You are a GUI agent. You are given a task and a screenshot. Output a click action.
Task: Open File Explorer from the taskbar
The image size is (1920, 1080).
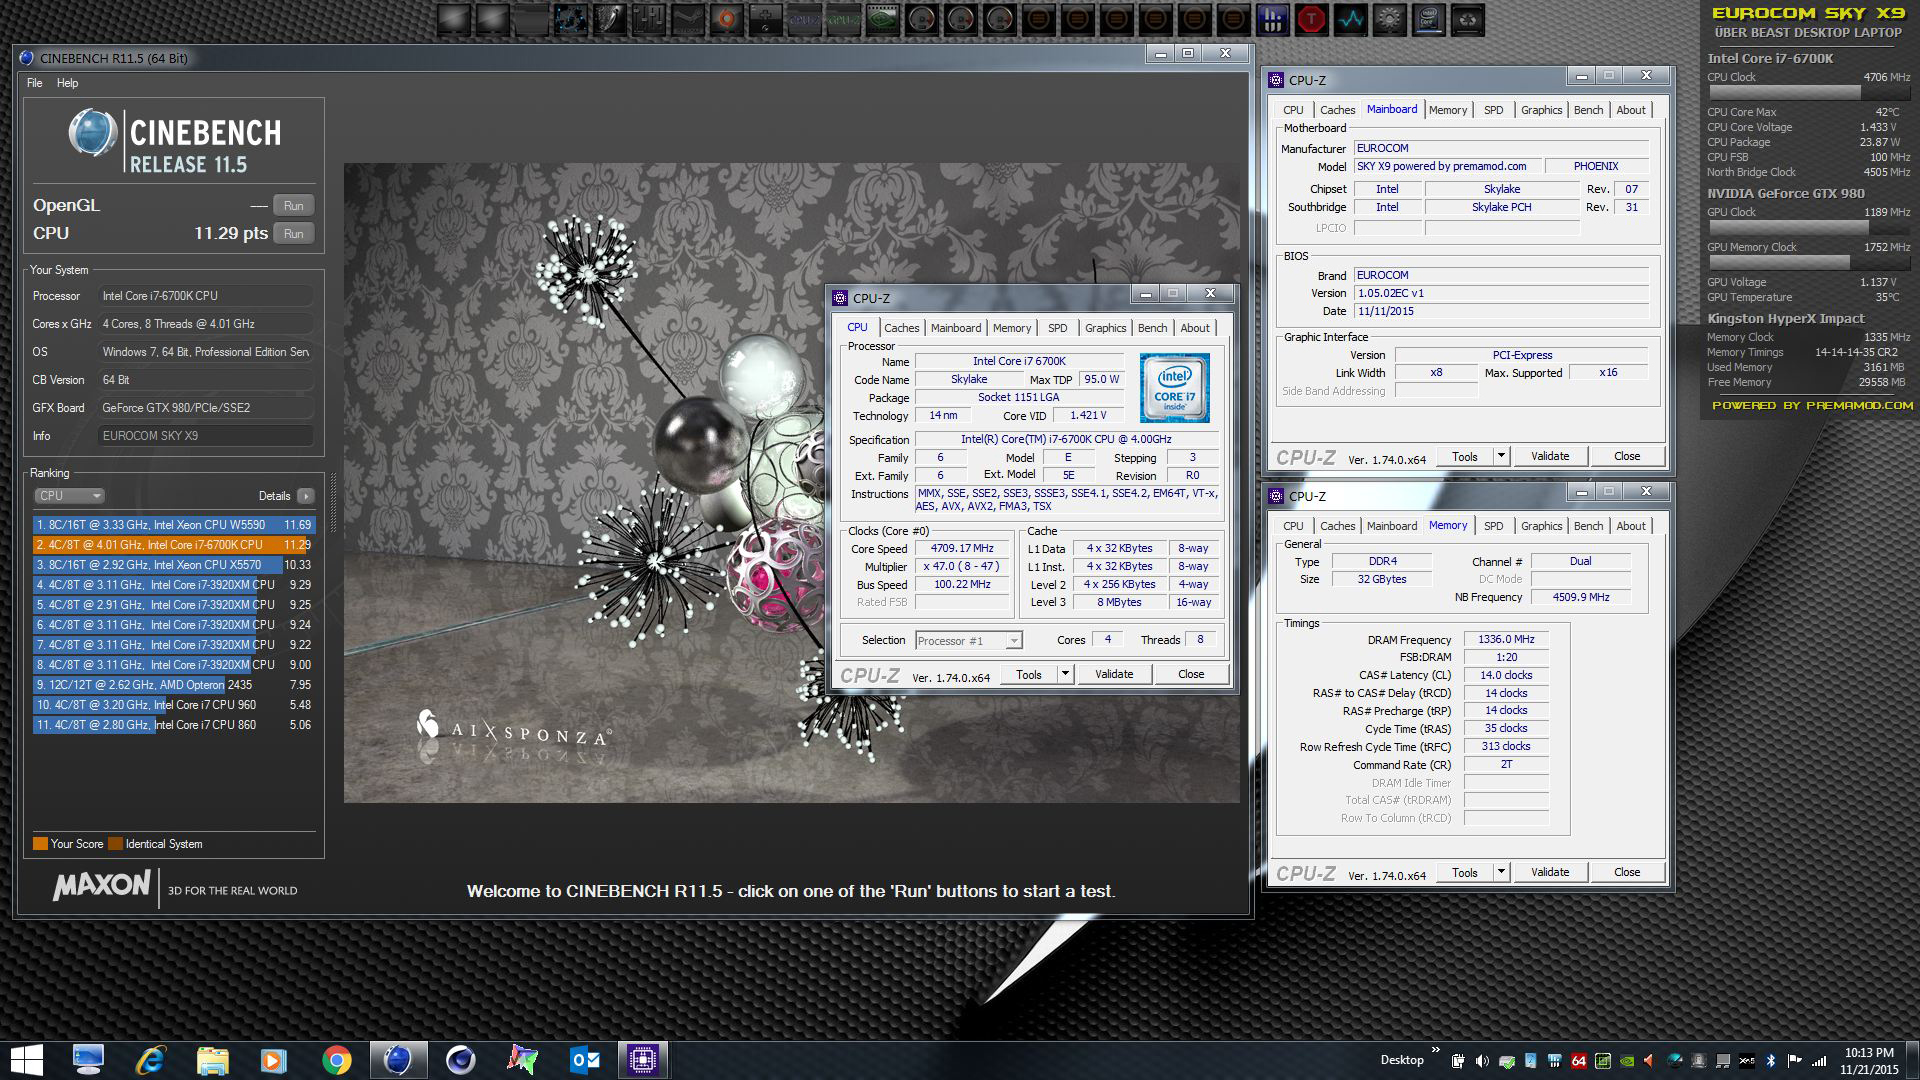212,1060
